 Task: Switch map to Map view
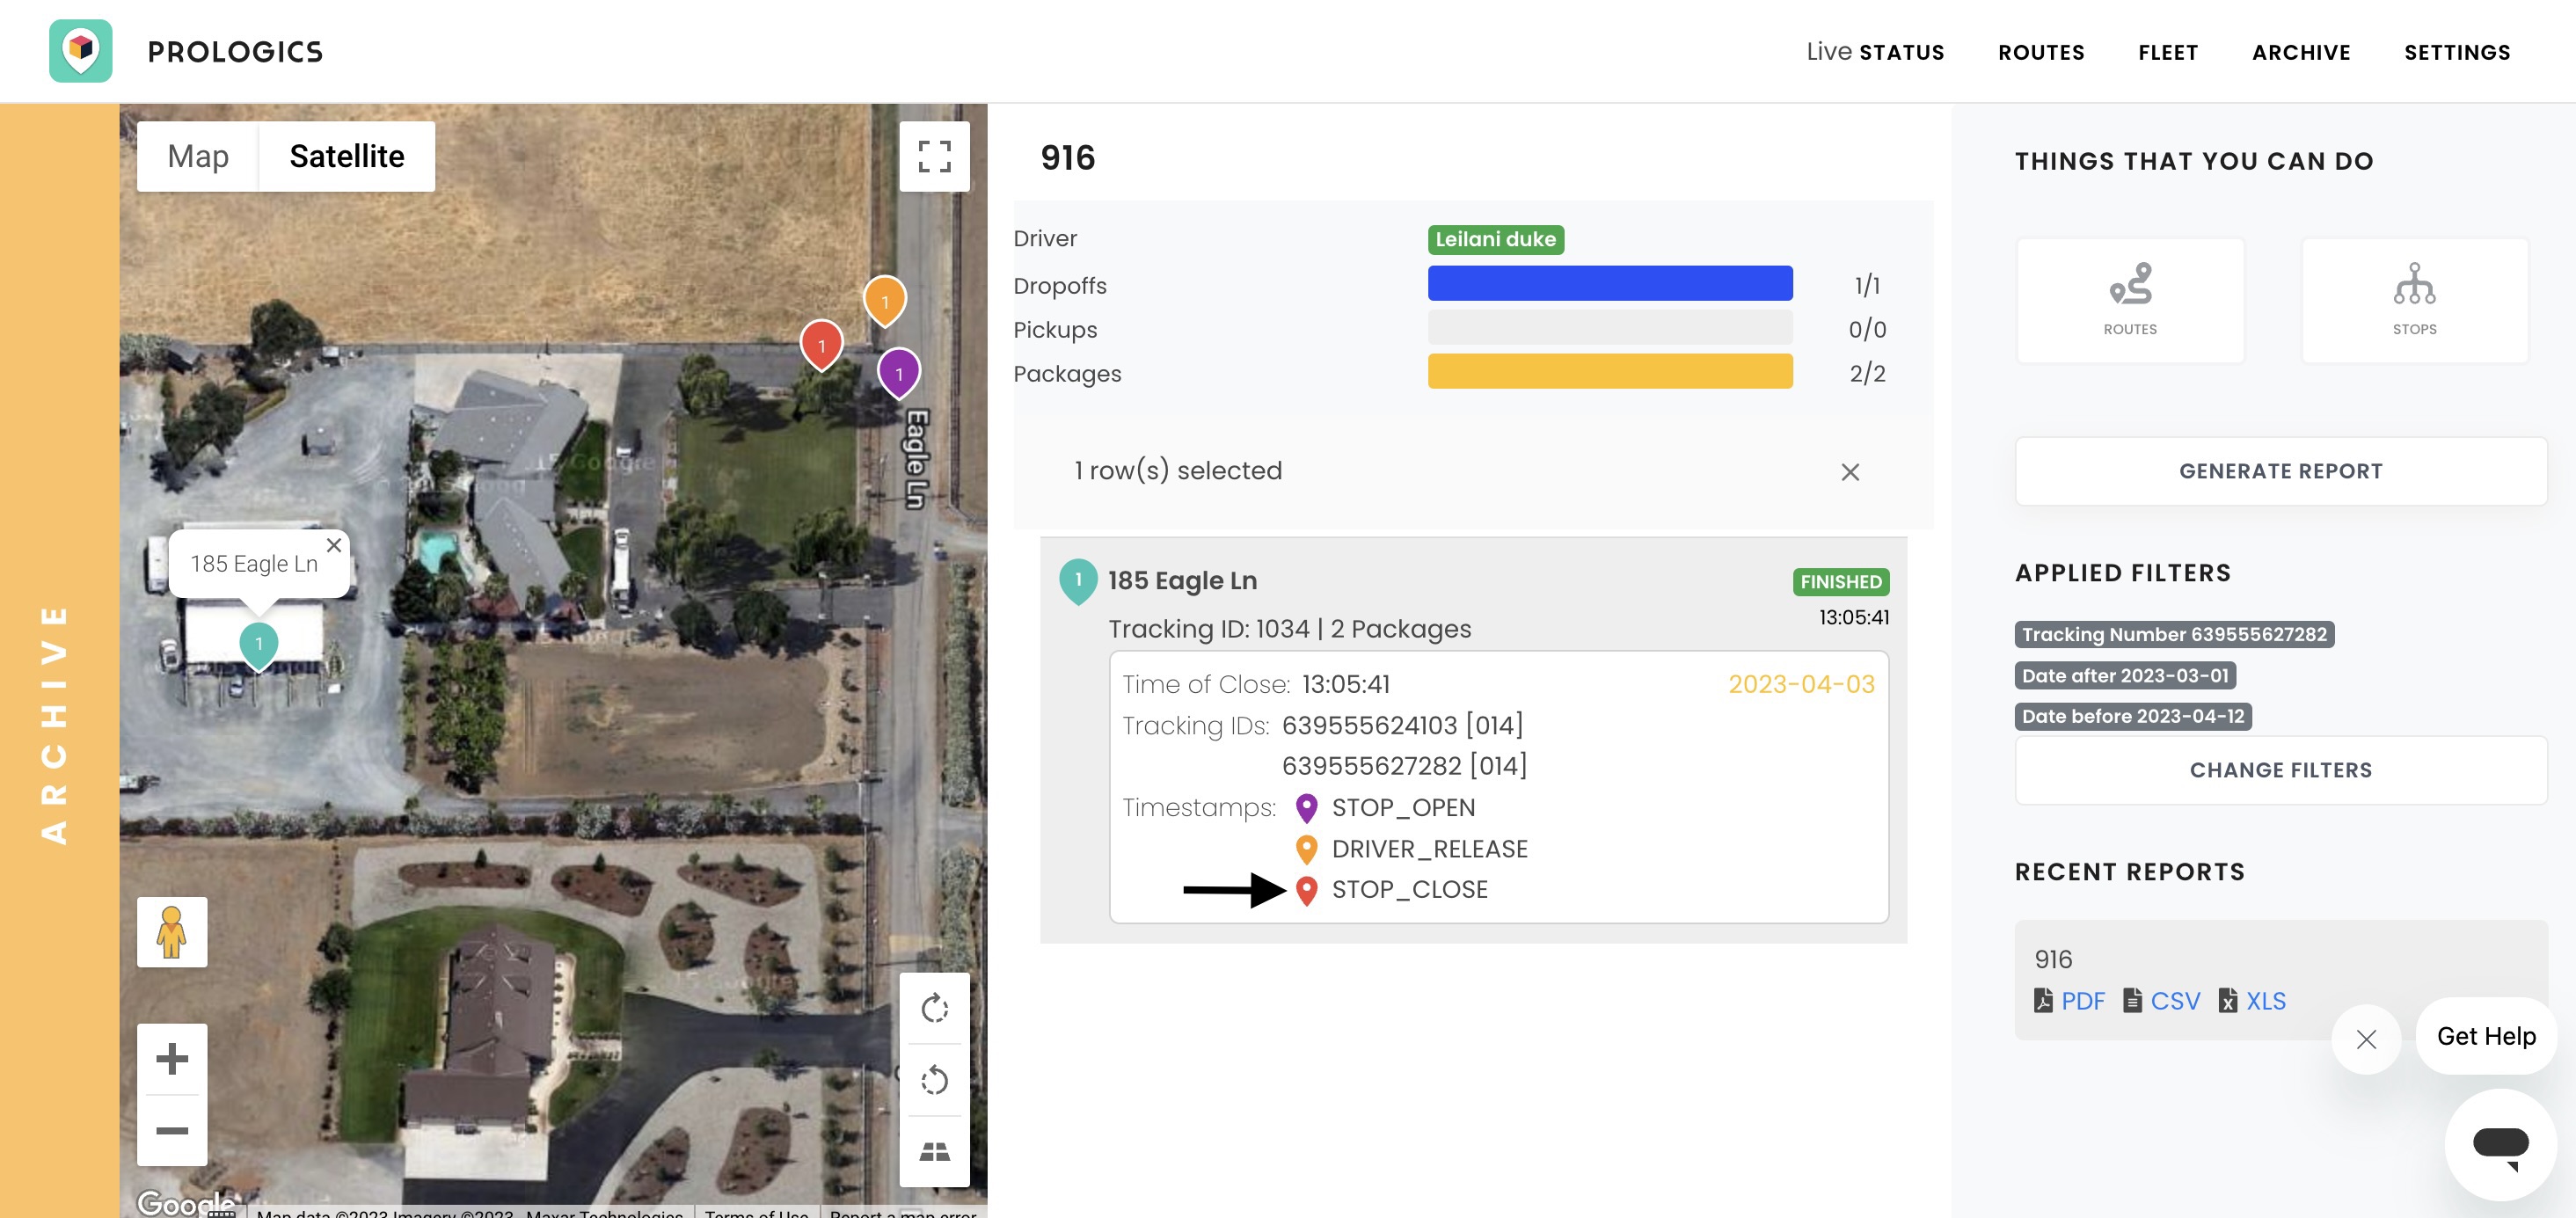point(198,156)
